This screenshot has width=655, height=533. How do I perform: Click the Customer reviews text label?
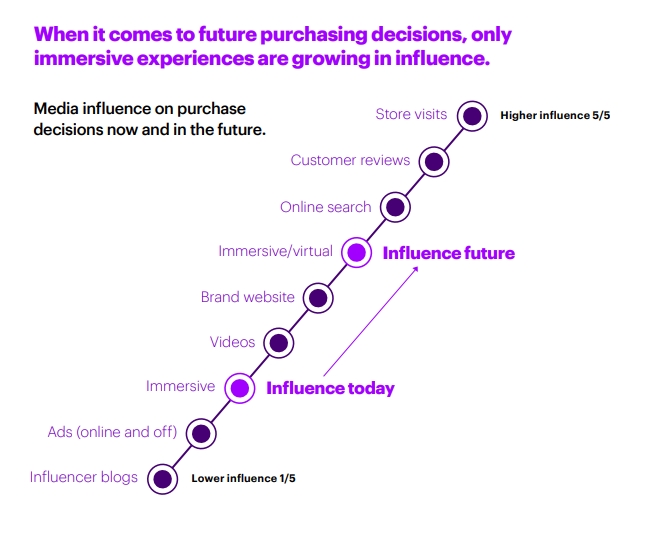click(x=350, y=160)
